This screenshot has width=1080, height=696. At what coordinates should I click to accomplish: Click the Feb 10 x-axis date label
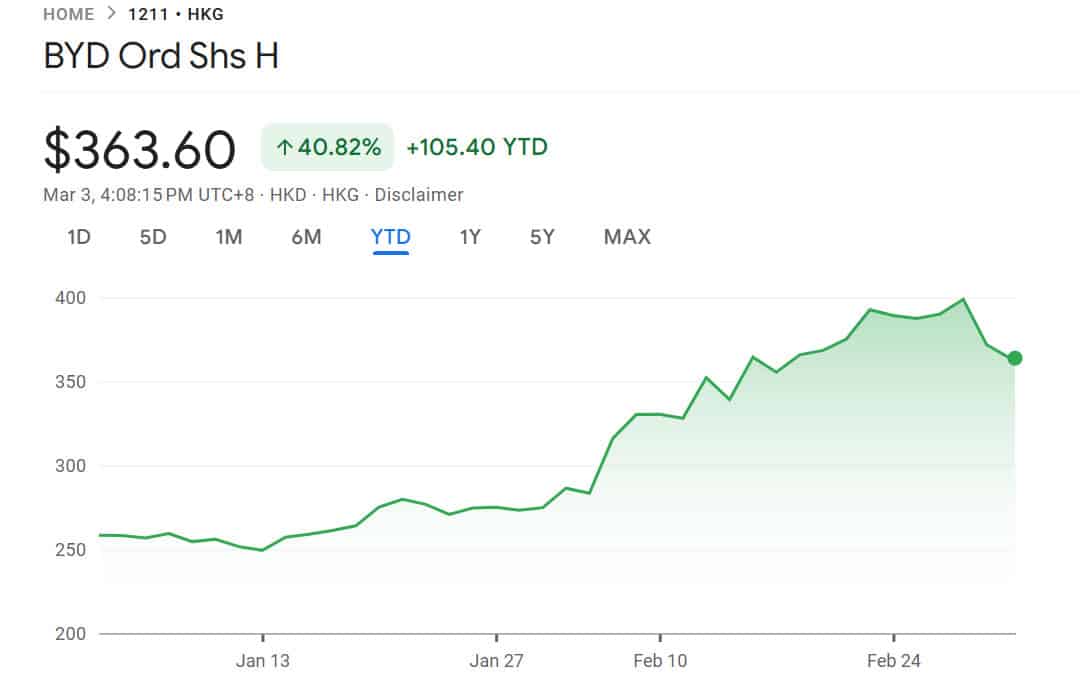(660, 661)
